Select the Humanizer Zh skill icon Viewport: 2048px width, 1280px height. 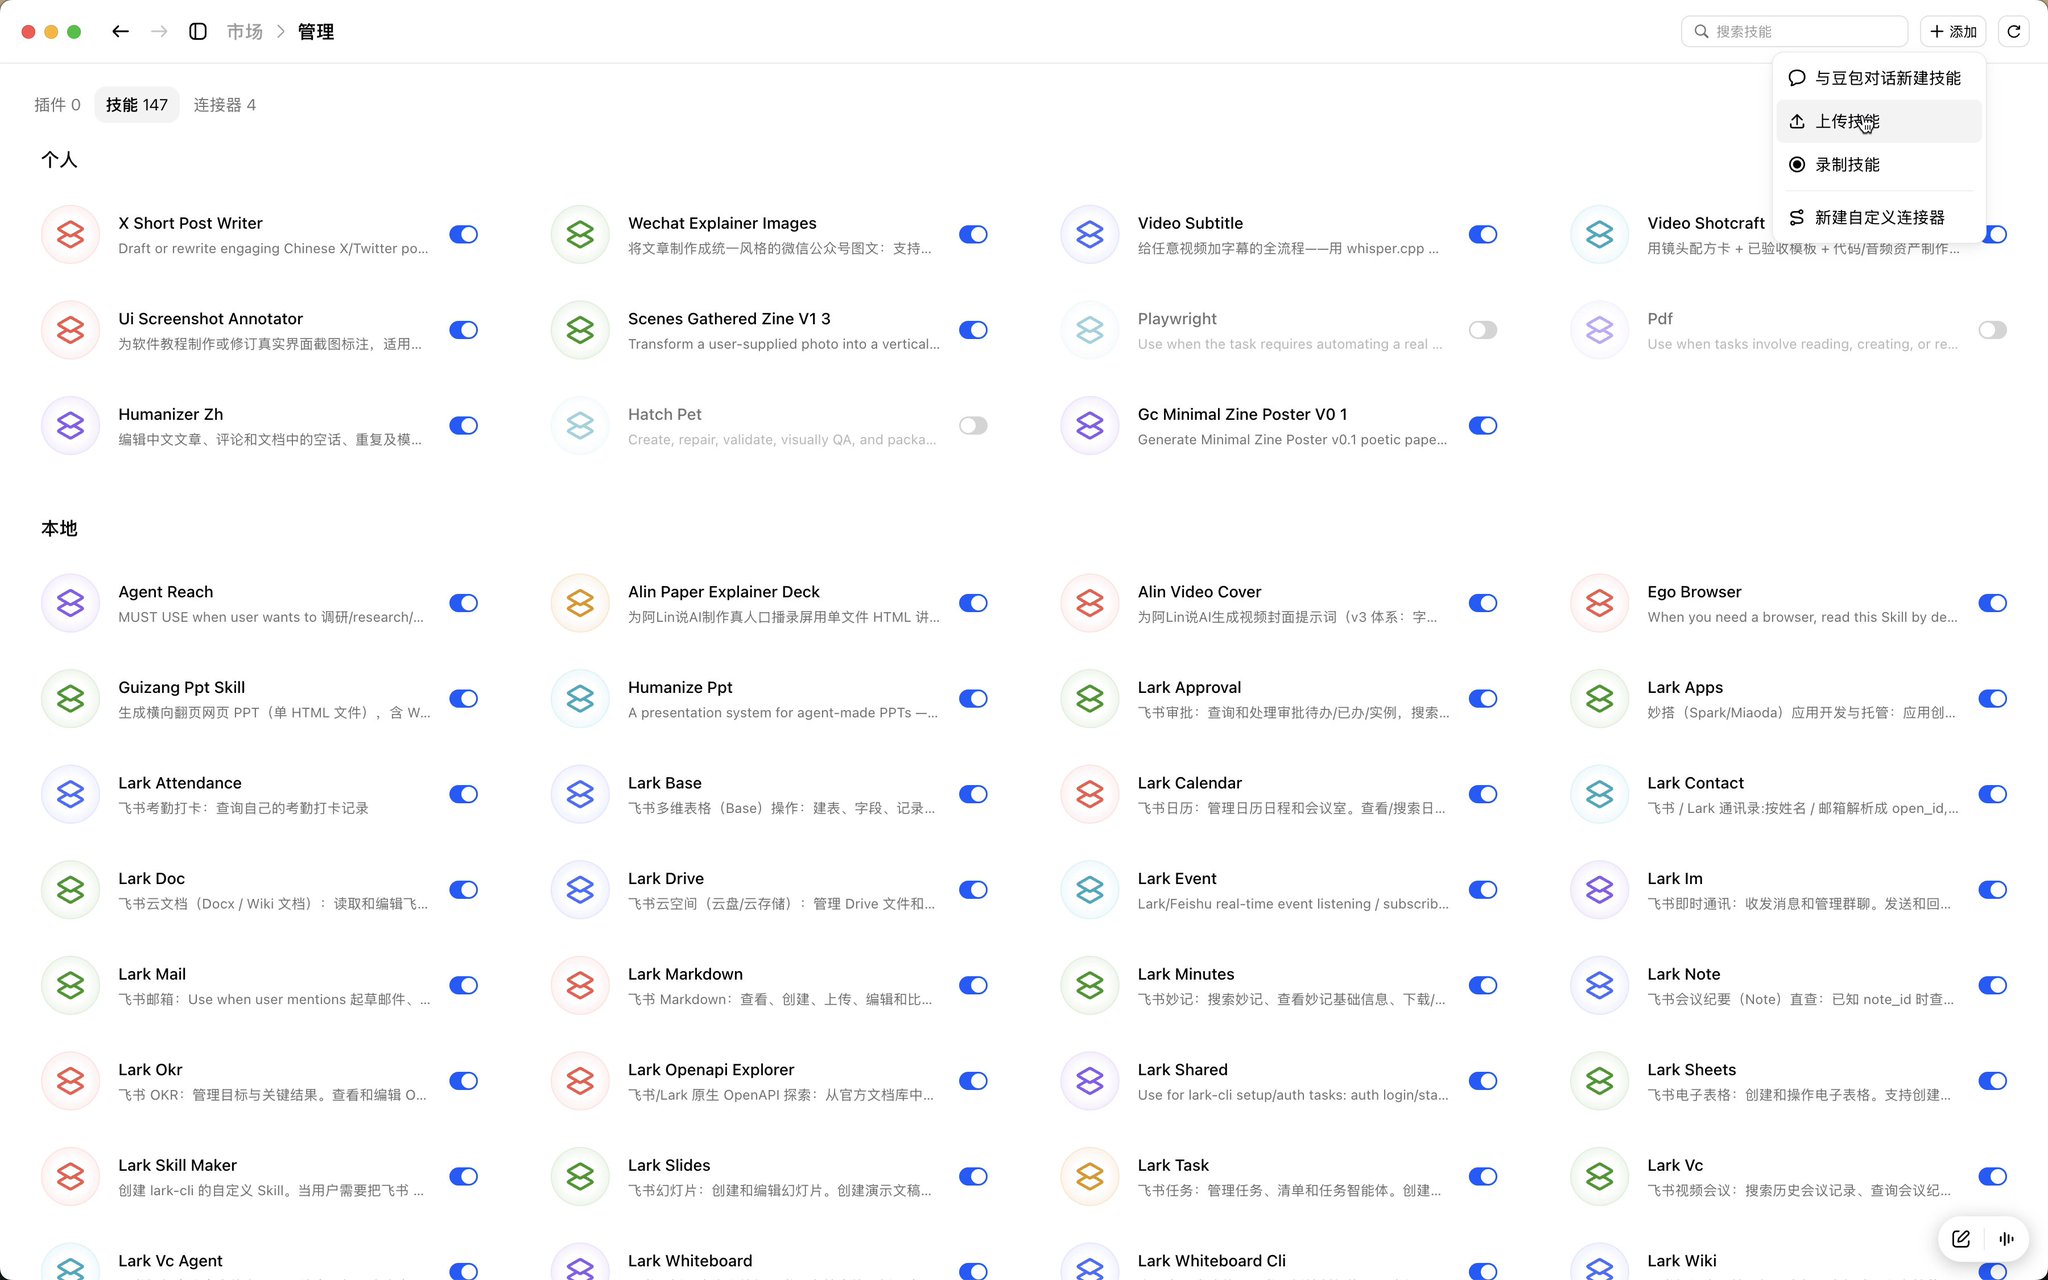pyautogui.click(x=70, y=425)
